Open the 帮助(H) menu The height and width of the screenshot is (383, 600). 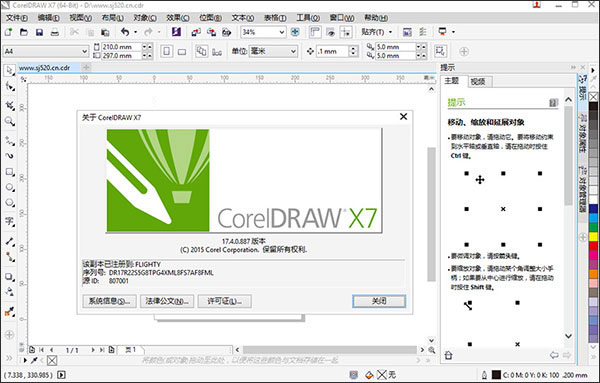point(376,18)
